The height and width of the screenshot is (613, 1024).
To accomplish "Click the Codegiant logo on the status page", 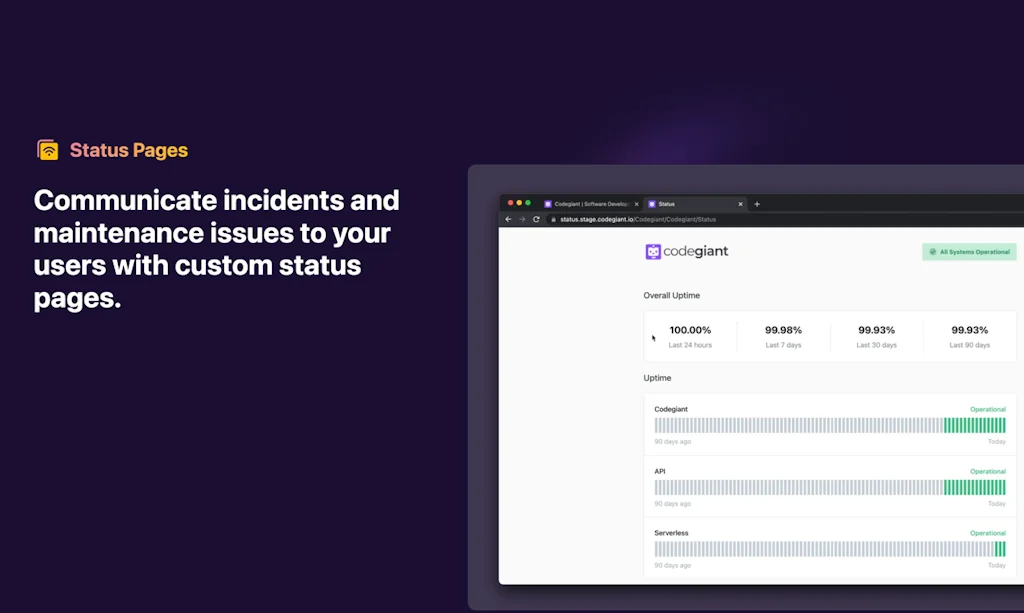I will click(686, 251).
